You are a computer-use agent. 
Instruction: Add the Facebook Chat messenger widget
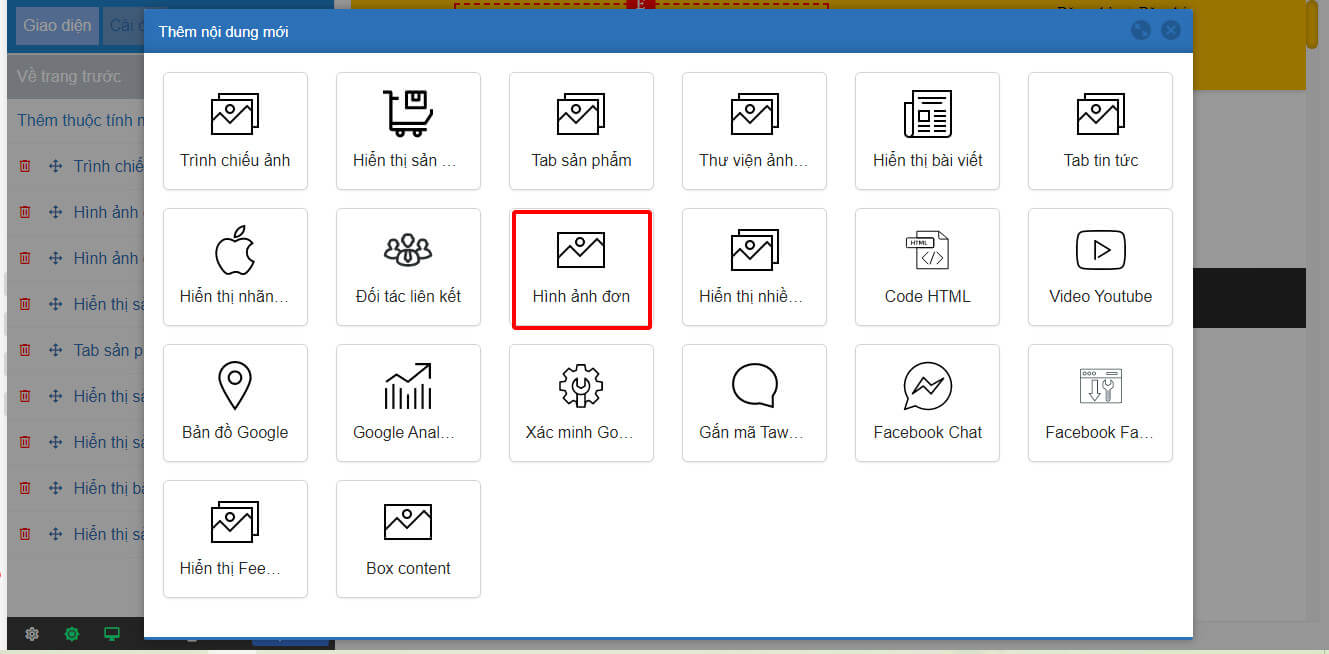tap(927, 403)
